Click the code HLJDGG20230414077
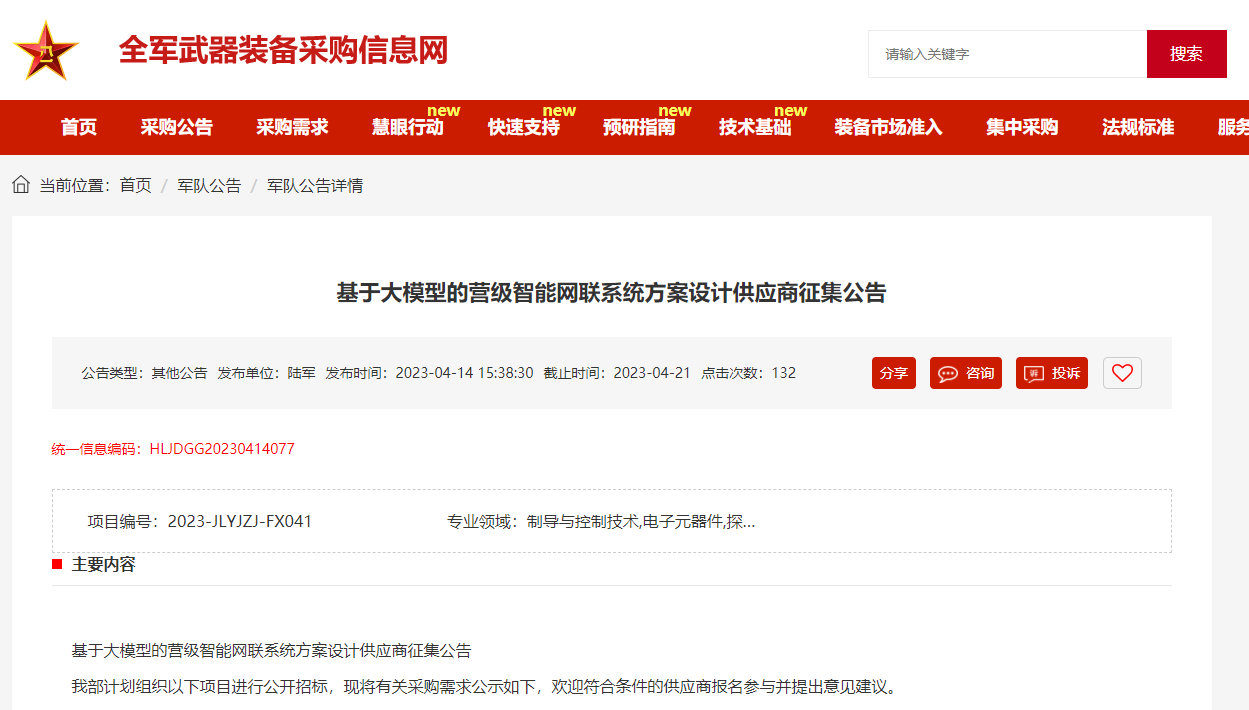The height and width of the screenshot is (710, 1249). coord(222,449)
